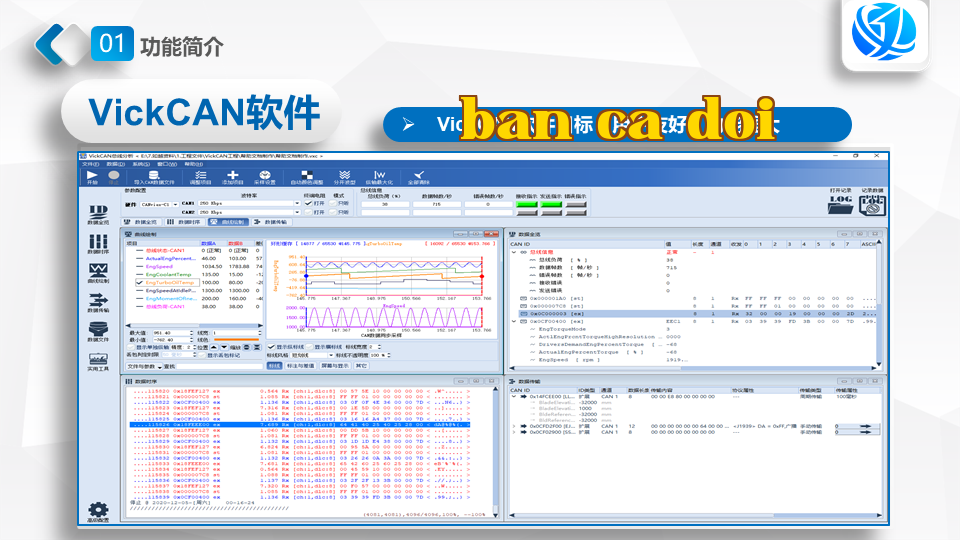Open the 采样设置 sampling settings icon
This screenshot has width=960, height=540.
(264, 175)
